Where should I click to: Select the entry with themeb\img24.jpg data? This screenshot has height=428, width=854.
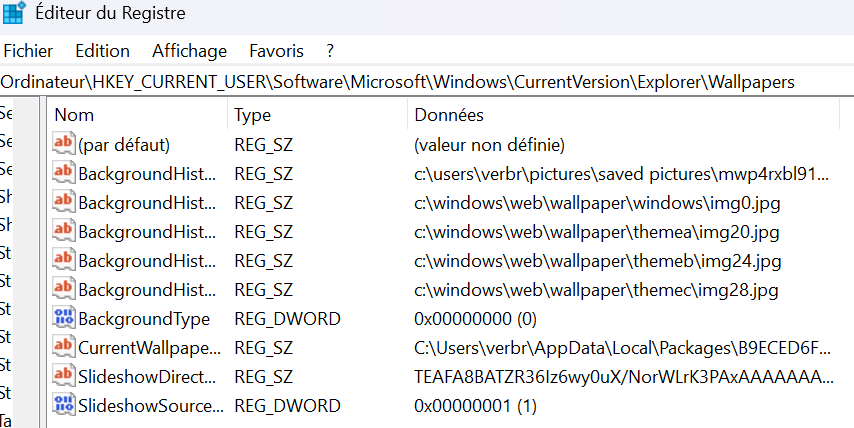[443, 261]
